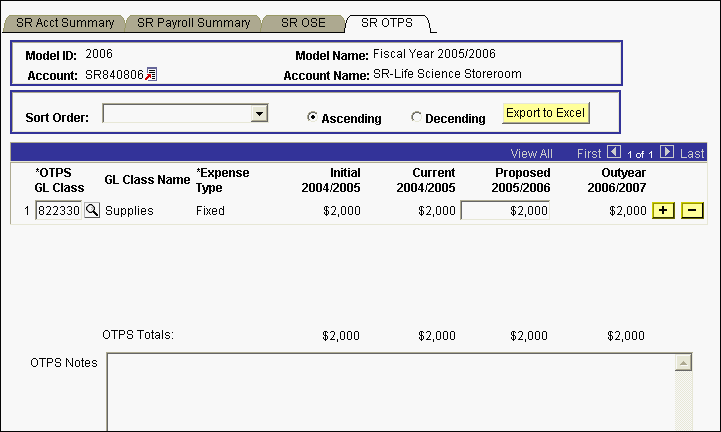This screenshot has width=721, height=432.
Task: Click the View All link
Action: (531, 153)
